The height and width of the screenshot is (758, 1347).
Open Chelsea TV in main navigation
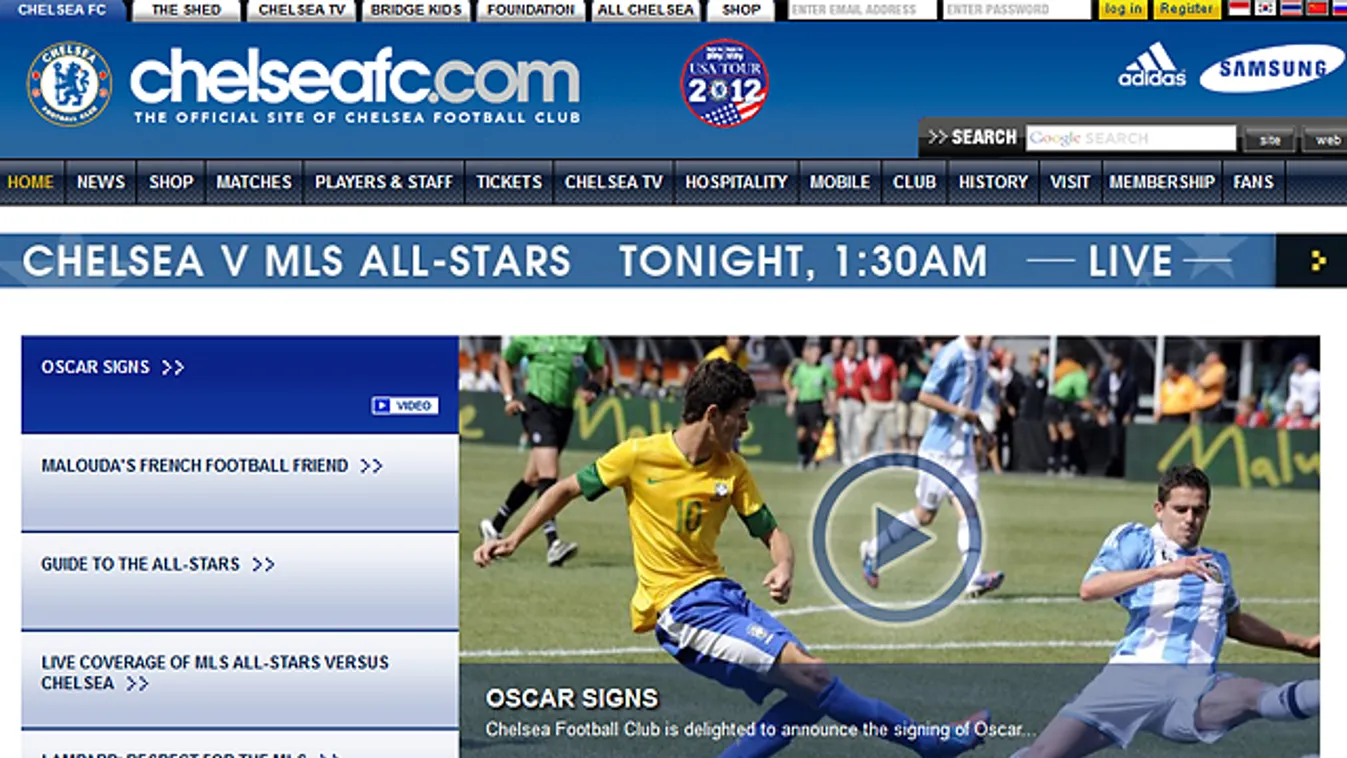coord(614,182)
